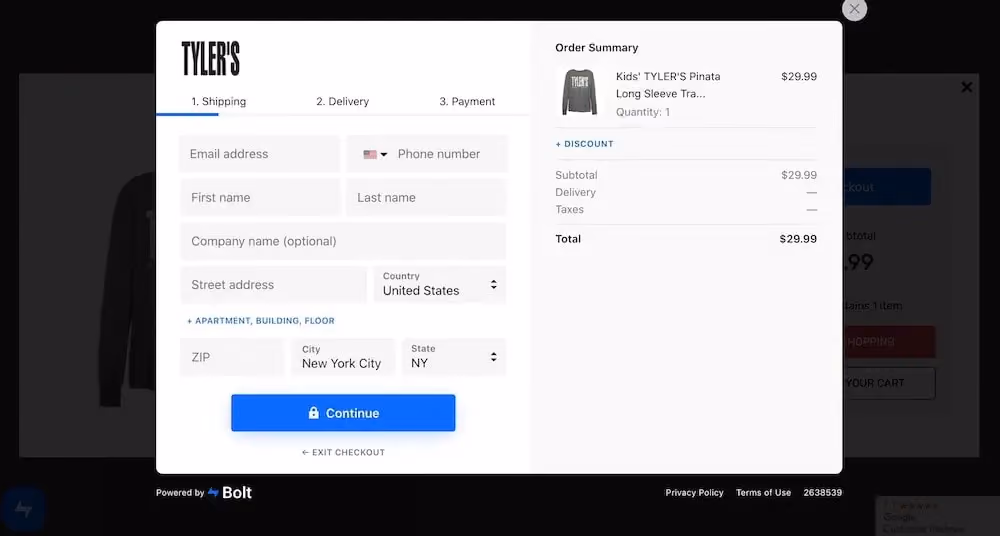The width and height of the screenshot is (1000, 536).
Task: Click the Exit Checkout link
Action: coord(343,452)
